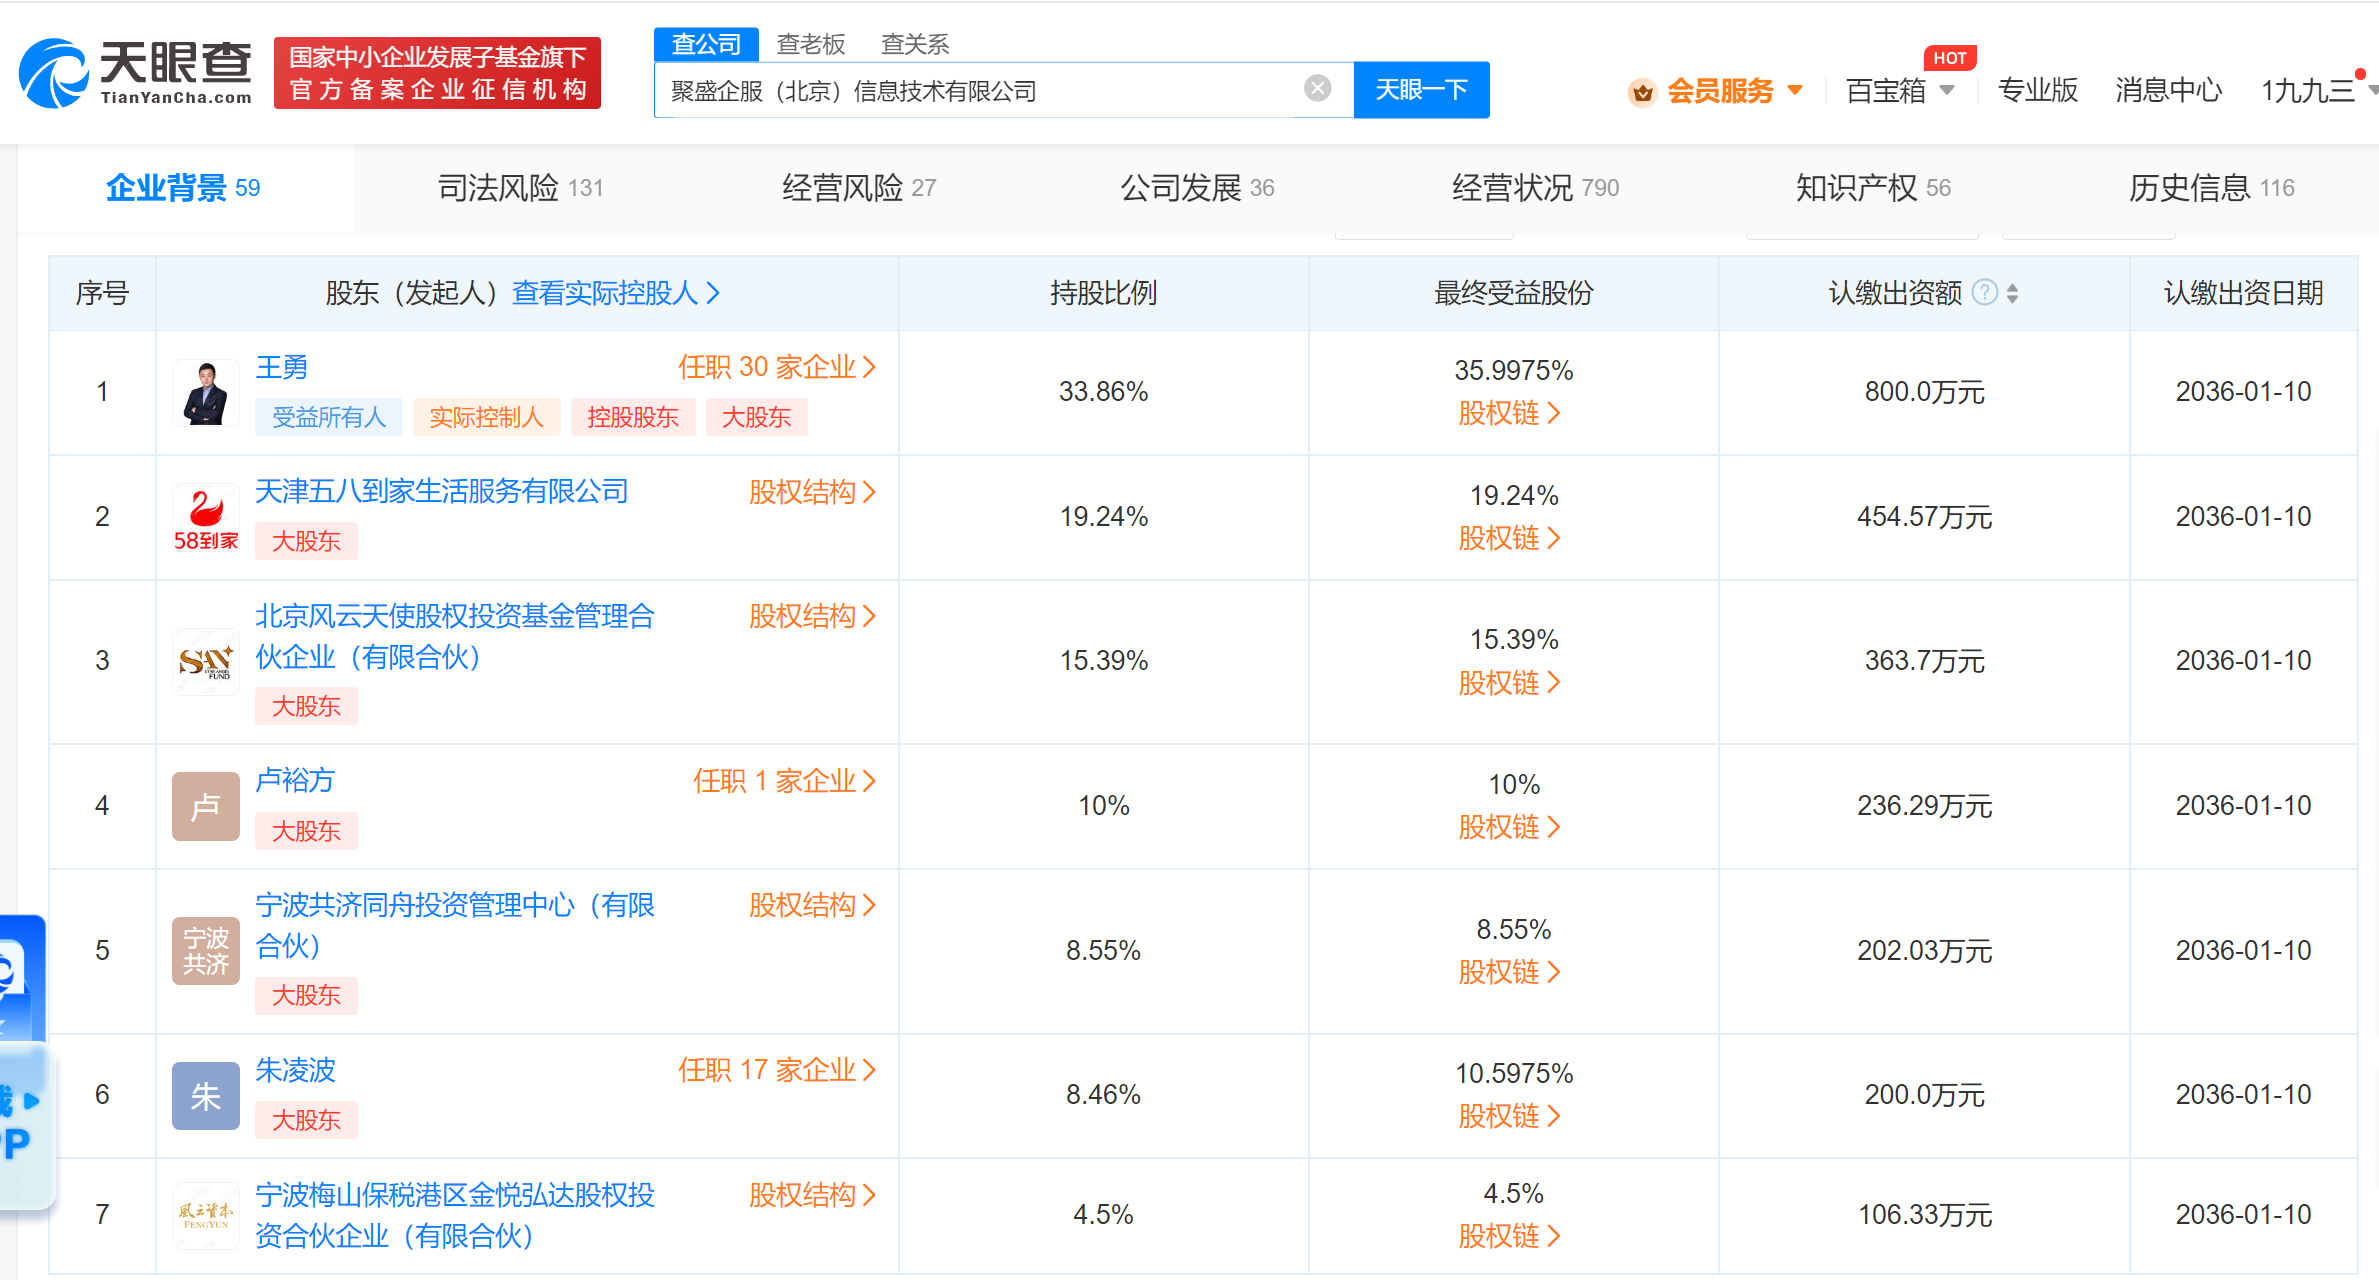Open 北京风云天使股权投资基金 company link
The image size is (2379, 1280).
(455, 636)
